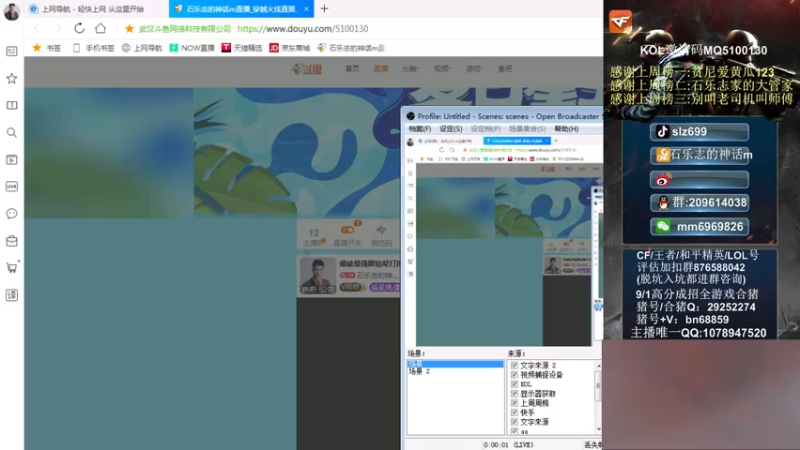
Task: Open the 上网导航 bookmark
Action: pos(142,48)
